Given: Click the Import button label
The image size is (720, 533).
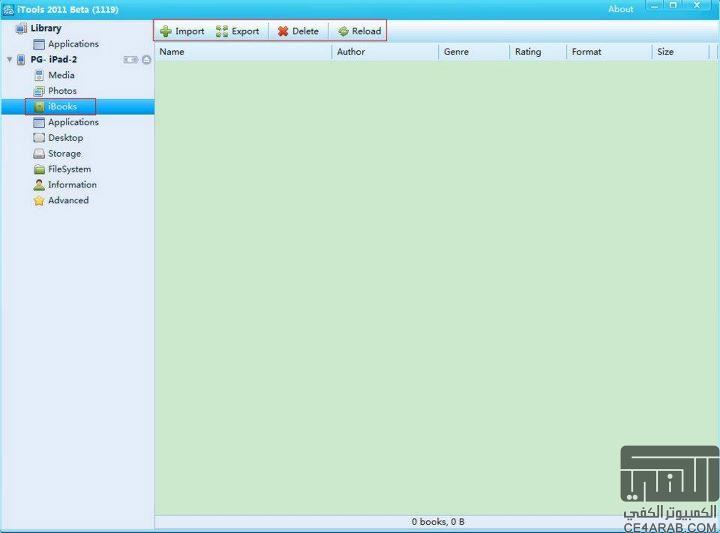Looking at the screenshot, I should click(190, 31).
